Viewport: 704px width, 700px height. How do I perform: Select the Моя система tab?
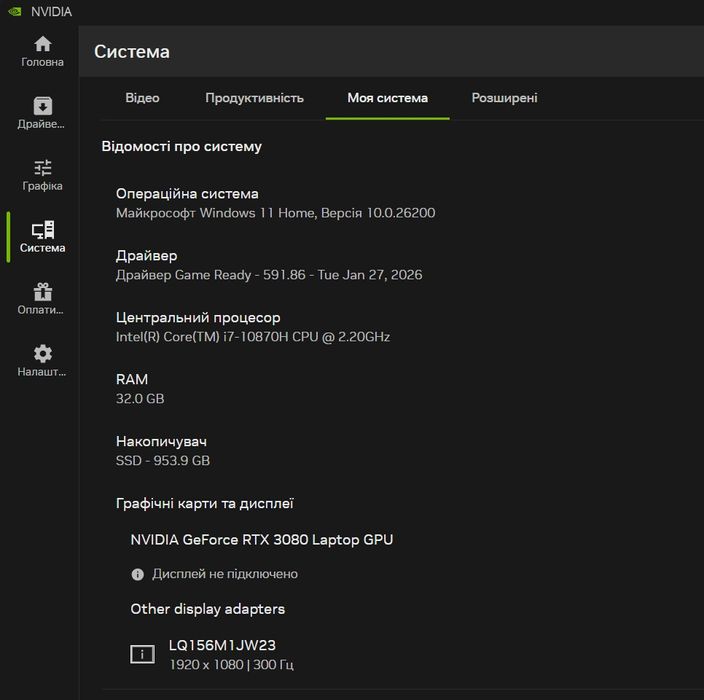pyautogui.click(x=387, y=98)
